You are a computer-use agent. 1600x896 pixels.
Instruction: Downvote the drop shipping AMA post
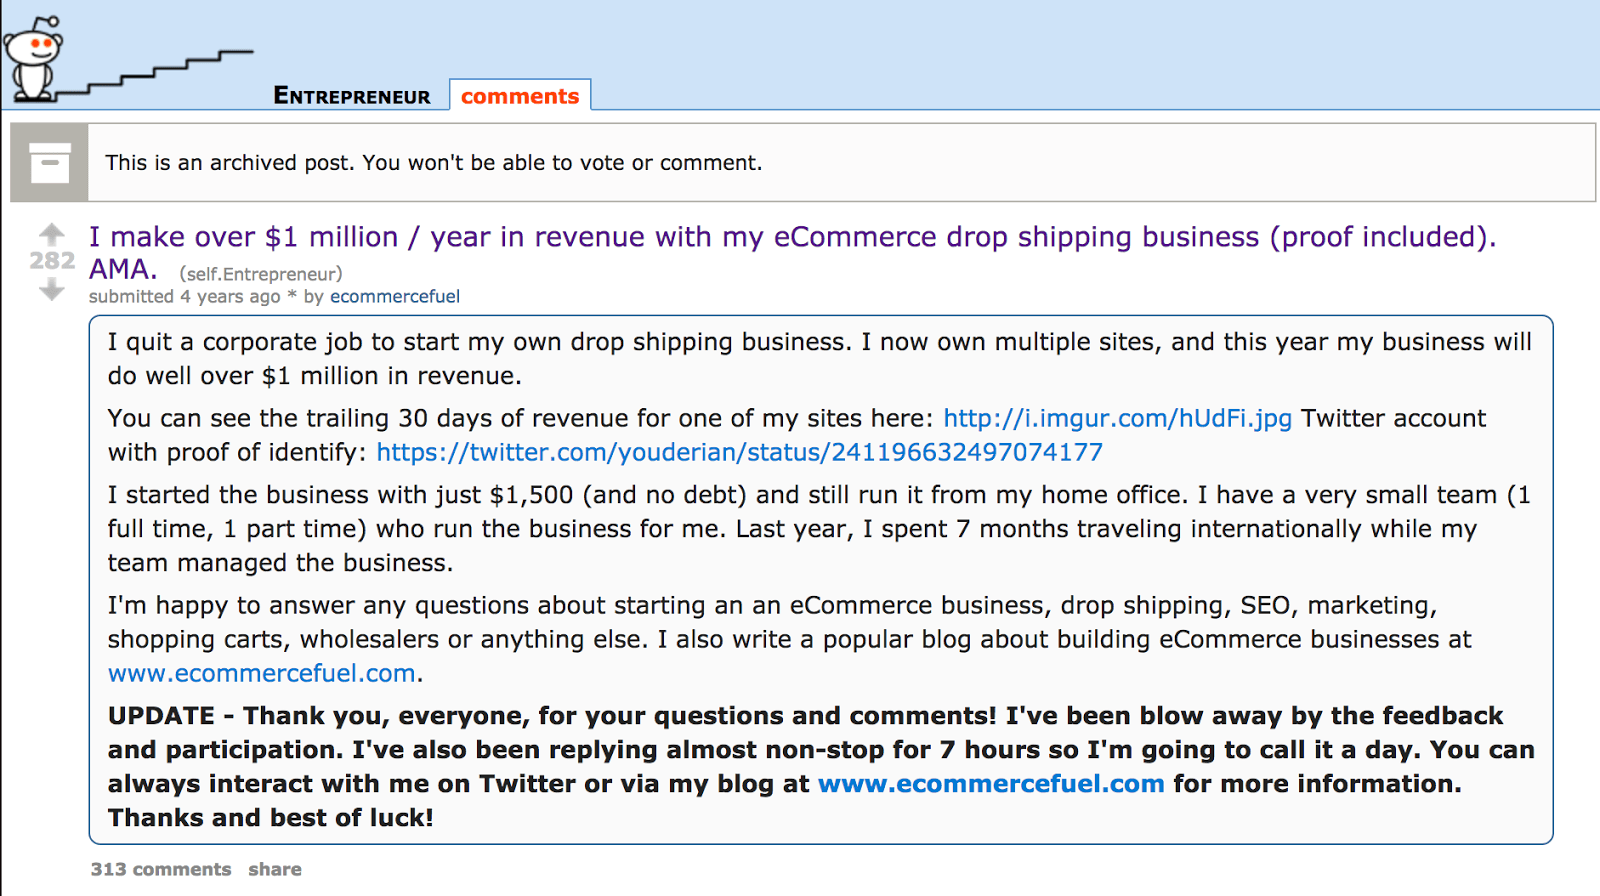pos(52,290)
